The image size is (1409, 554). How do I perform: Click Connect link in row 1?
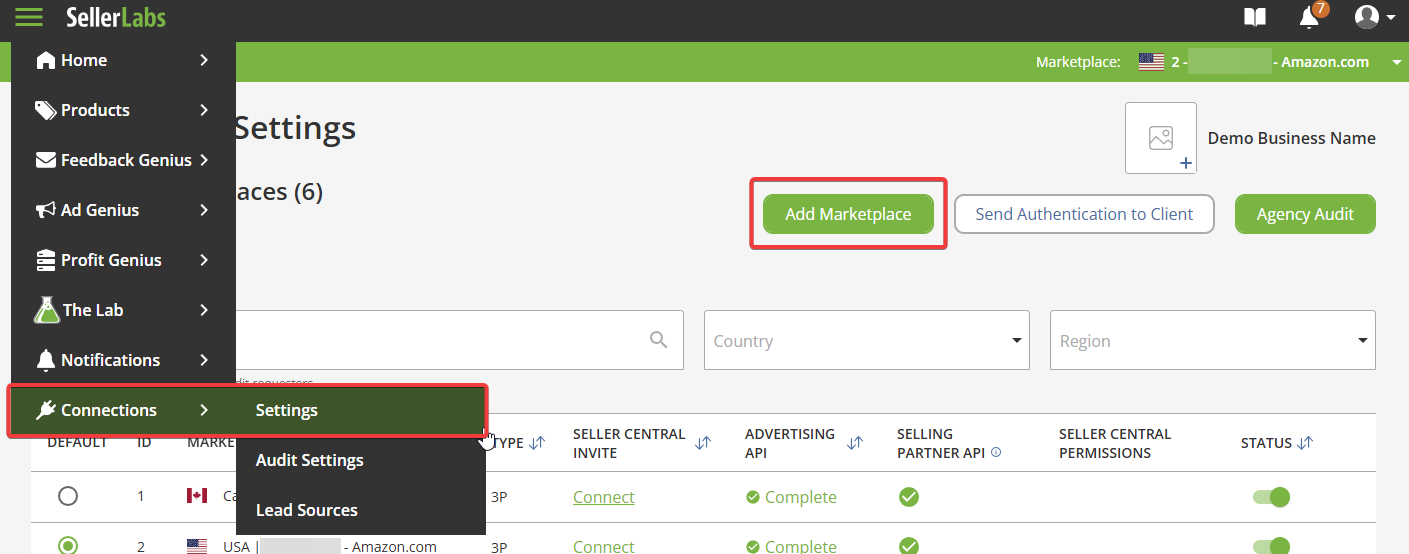(604, 497)
